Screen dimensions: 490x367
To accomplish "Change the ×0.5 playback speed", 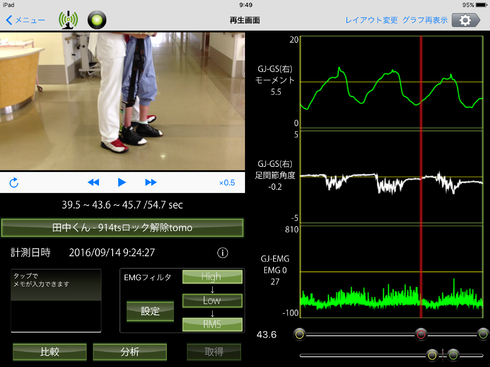I will pyautogui.click(x=227, y=183).
